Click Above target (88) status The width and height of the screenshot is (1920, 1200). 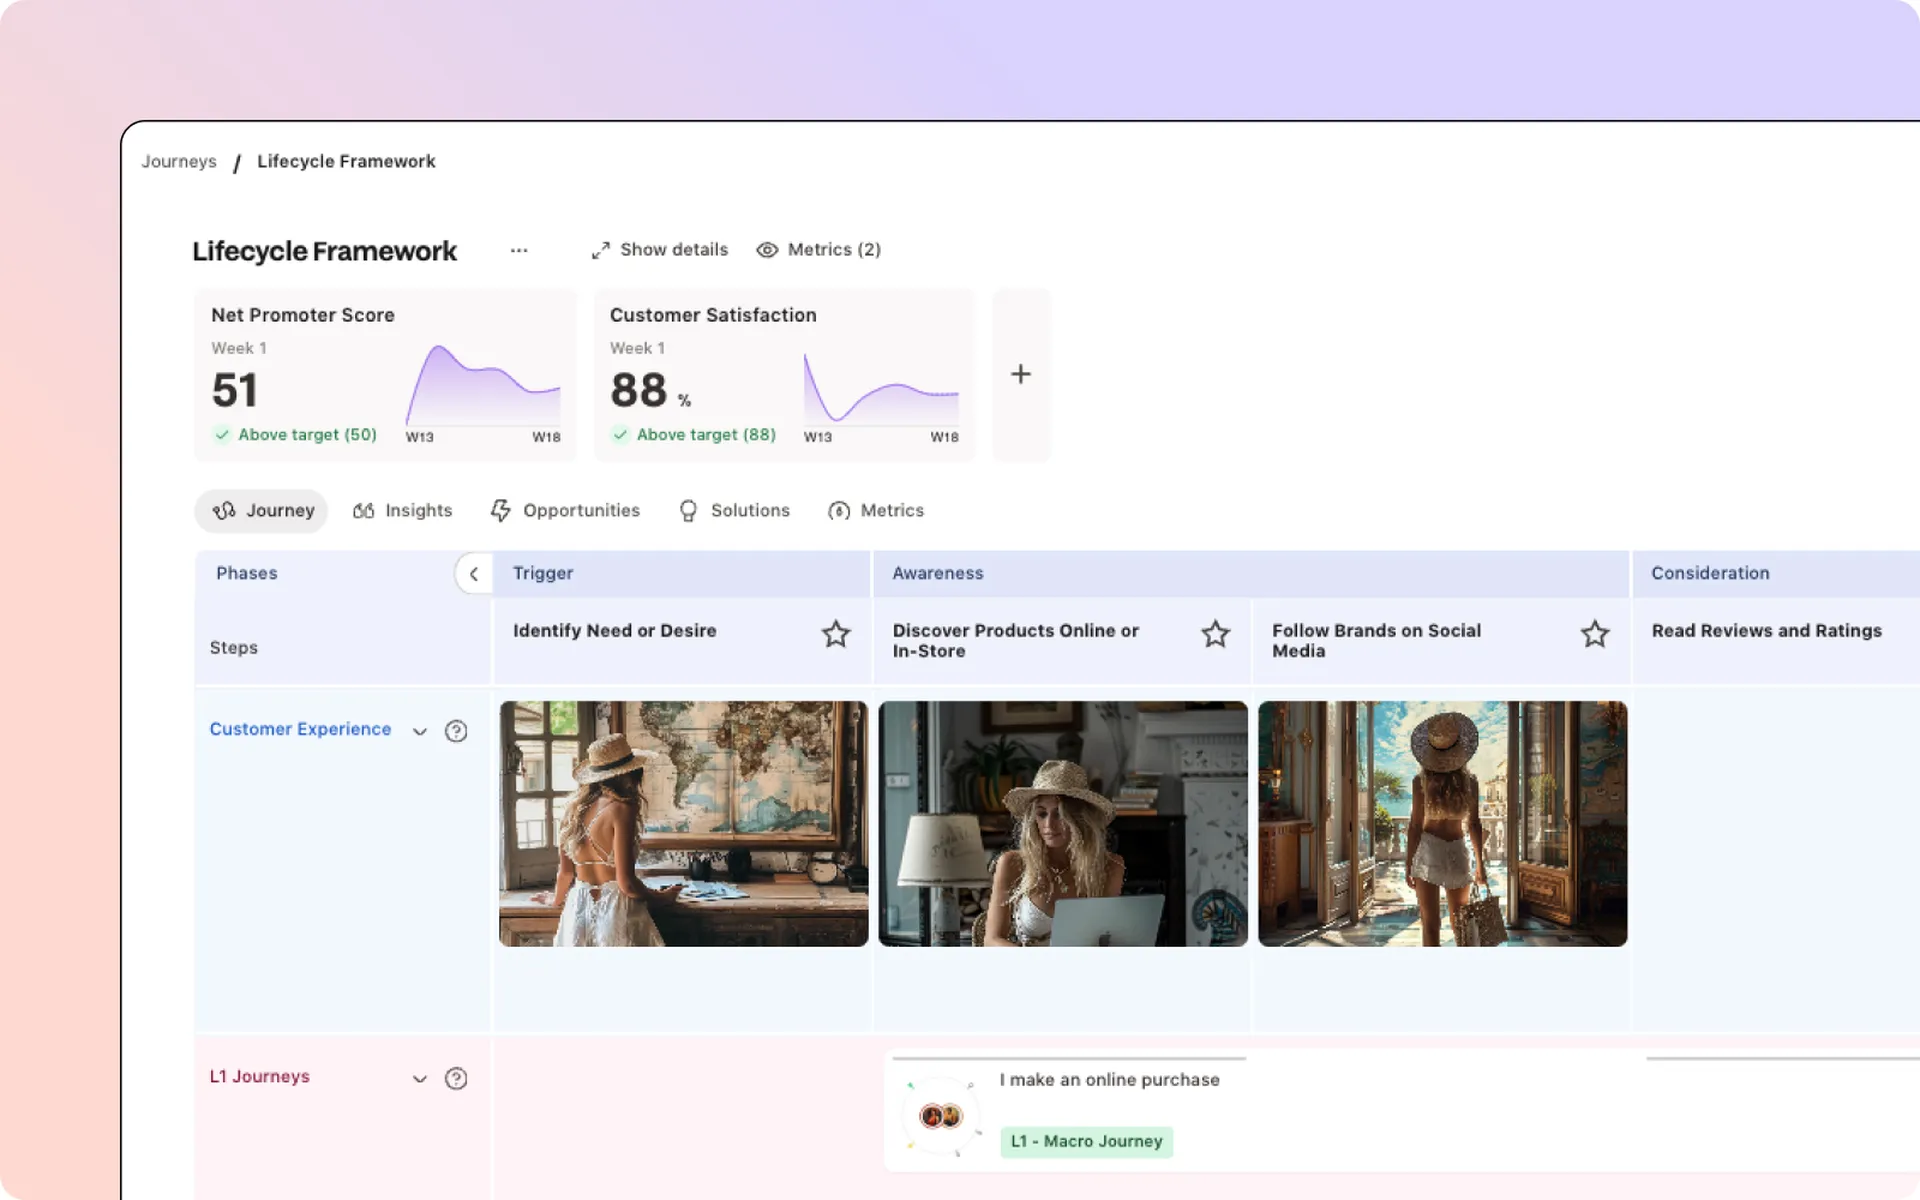pyautogui.click(x=695, y=435)
